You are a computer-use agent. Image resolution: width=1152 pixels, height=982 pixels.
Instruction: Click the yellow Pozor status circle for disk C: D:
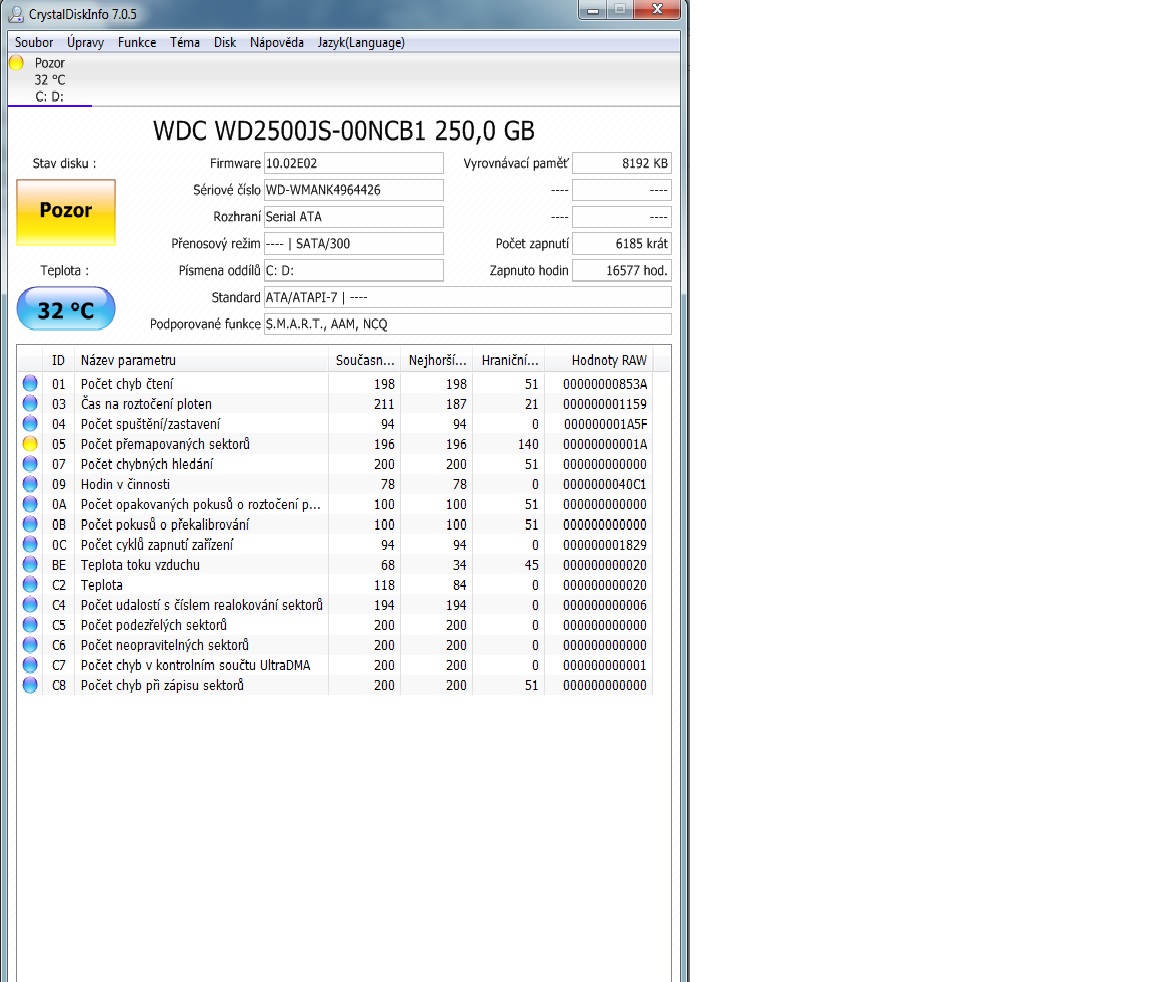click(16, 63)
